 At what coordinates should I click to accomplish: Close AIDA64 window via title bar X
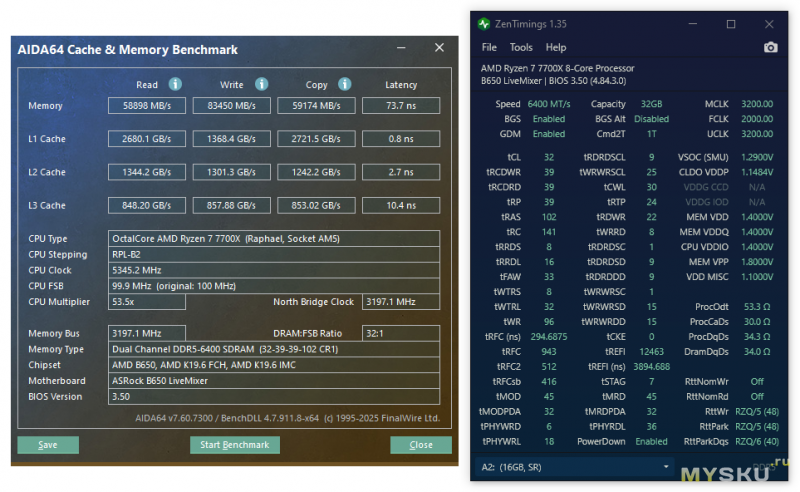438,48
